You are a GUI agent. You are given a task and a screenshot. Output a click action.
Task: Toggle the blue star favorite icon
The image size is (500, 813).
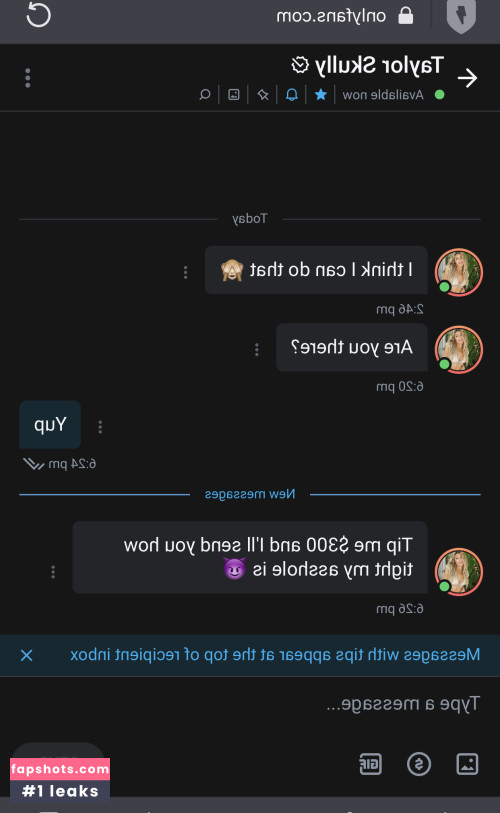click(321, 94)
